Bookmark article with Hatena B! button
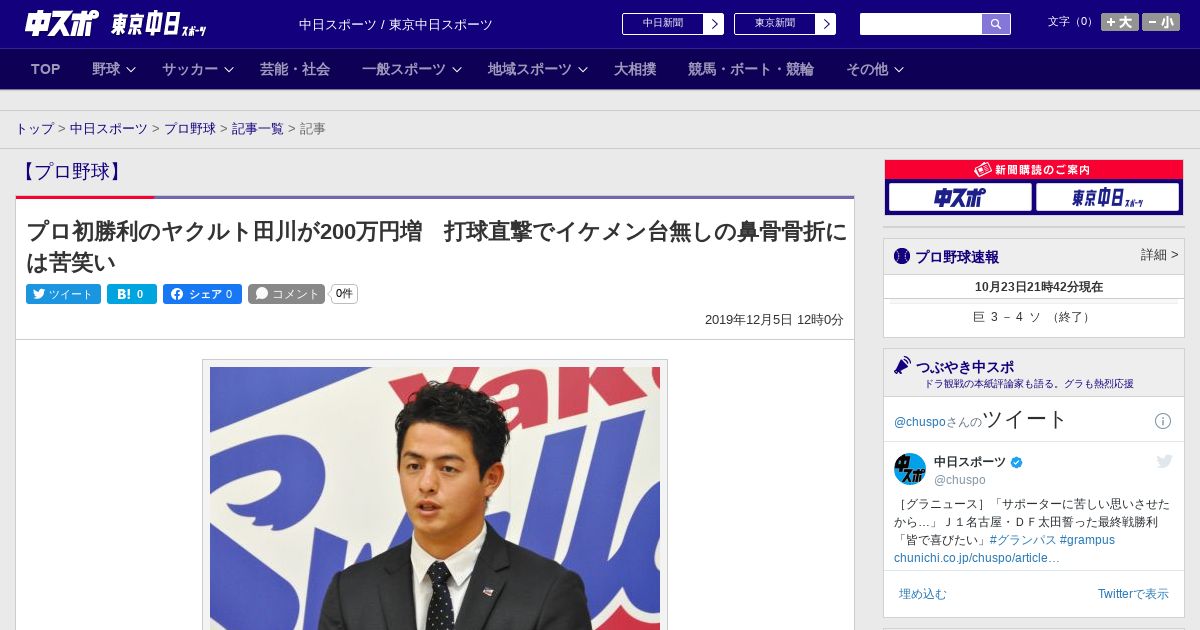Screen dimensions: 1200x630 point(132,294)
